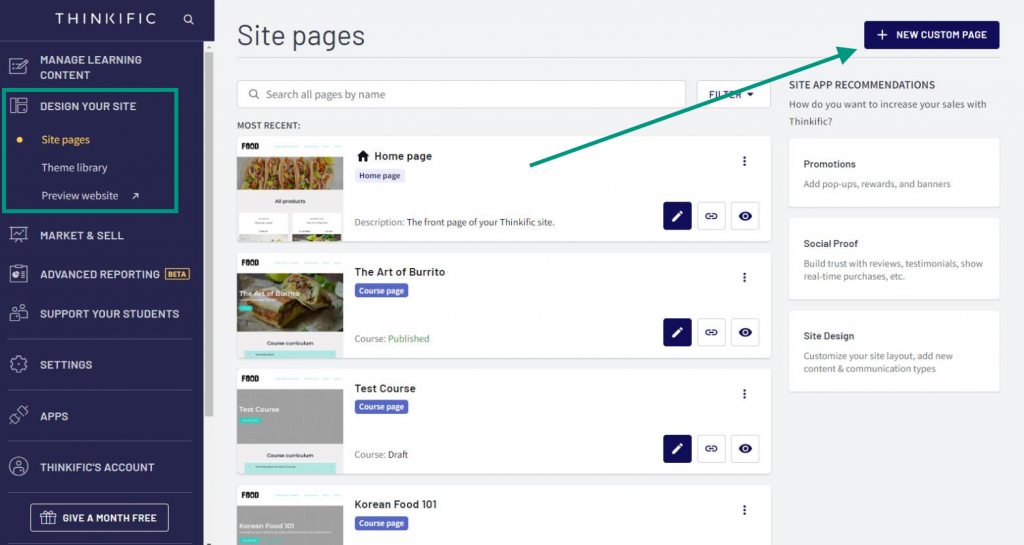Open Apps plug icon in the sidebar

19,416
